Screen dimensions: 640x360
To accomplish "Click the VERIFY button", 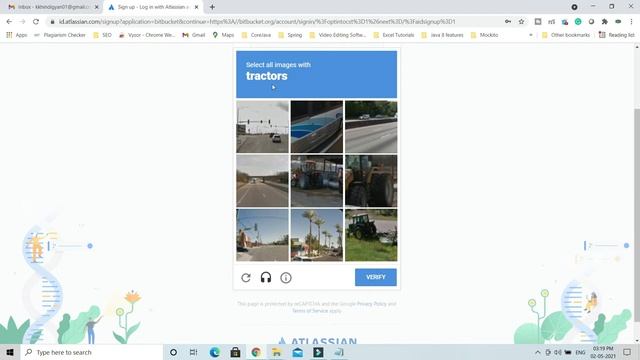I will click(x=376, y=277).
